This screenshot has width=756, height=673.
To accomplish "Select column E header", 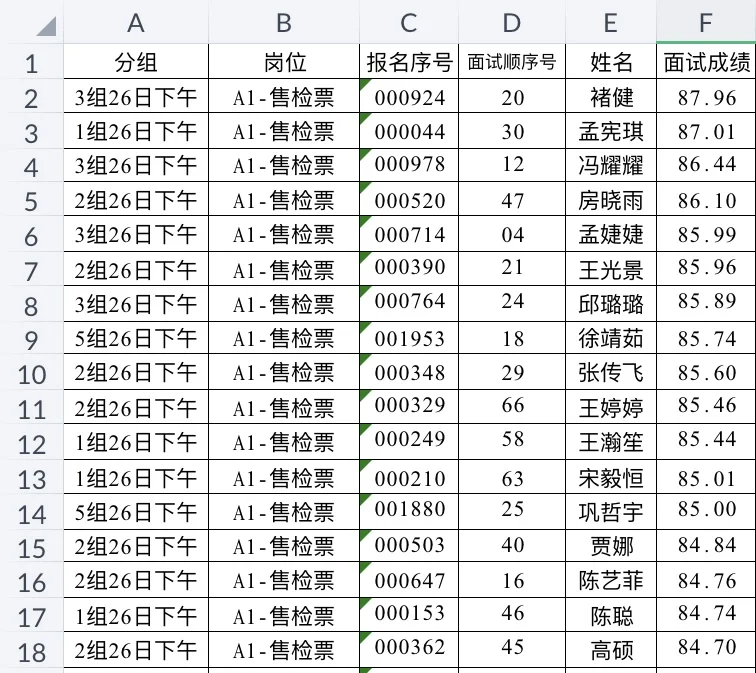I will [611, 22].
